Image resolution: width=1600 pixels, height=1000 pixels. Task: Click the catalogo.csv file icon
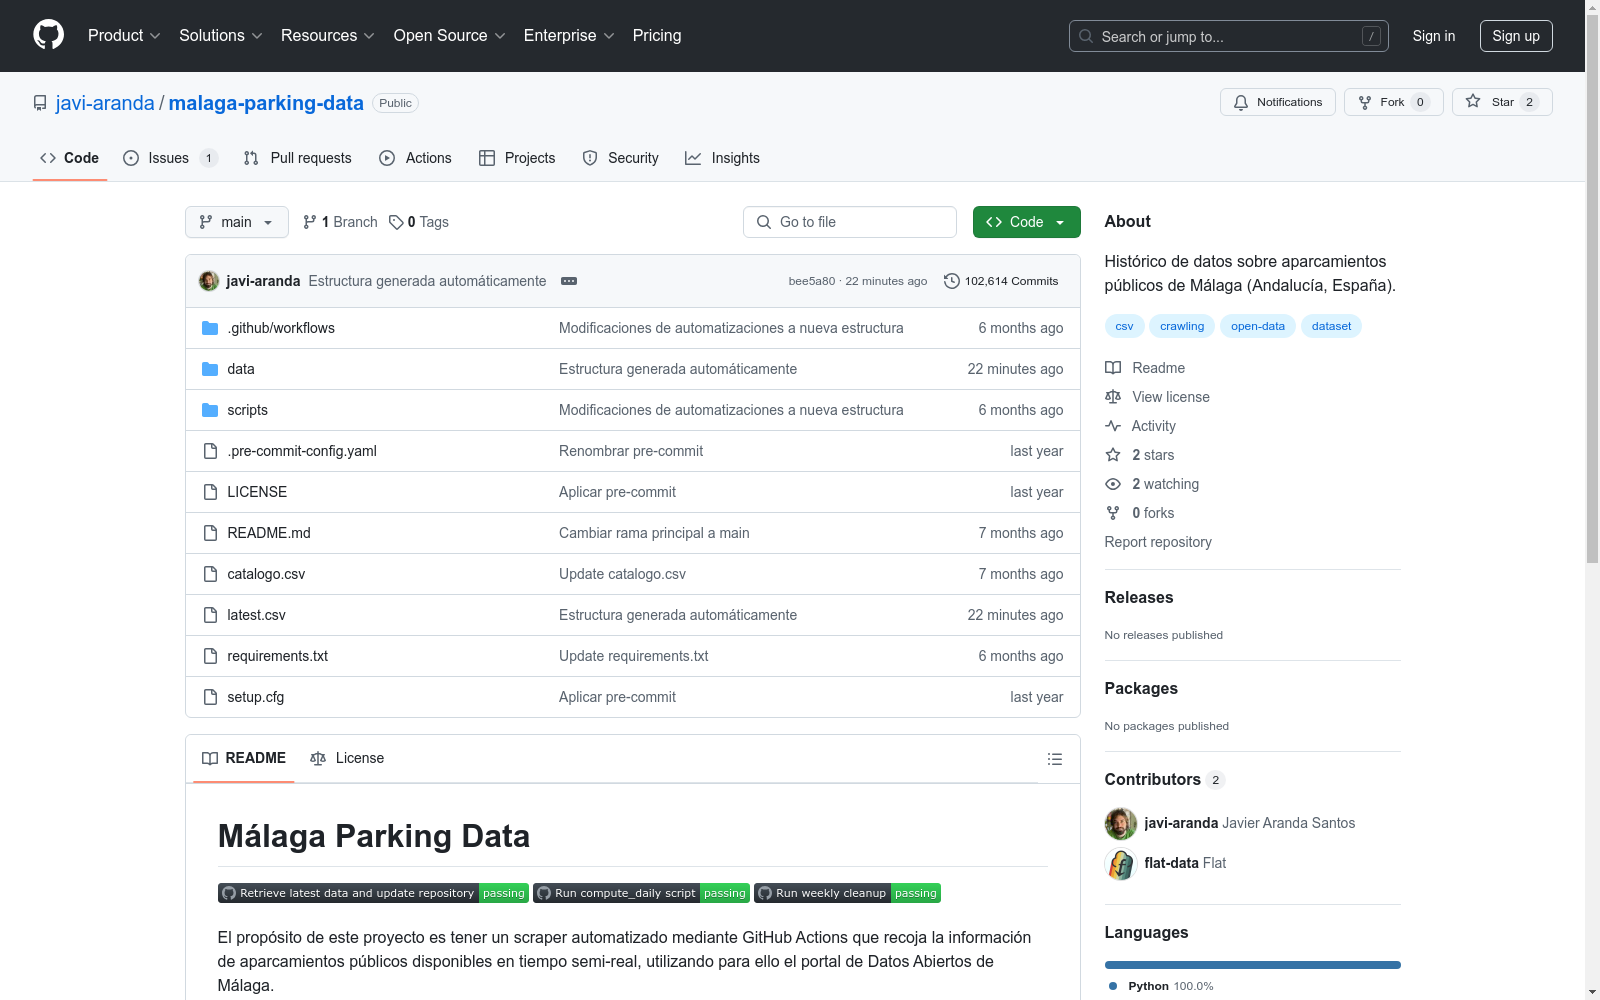click(210, 574)
